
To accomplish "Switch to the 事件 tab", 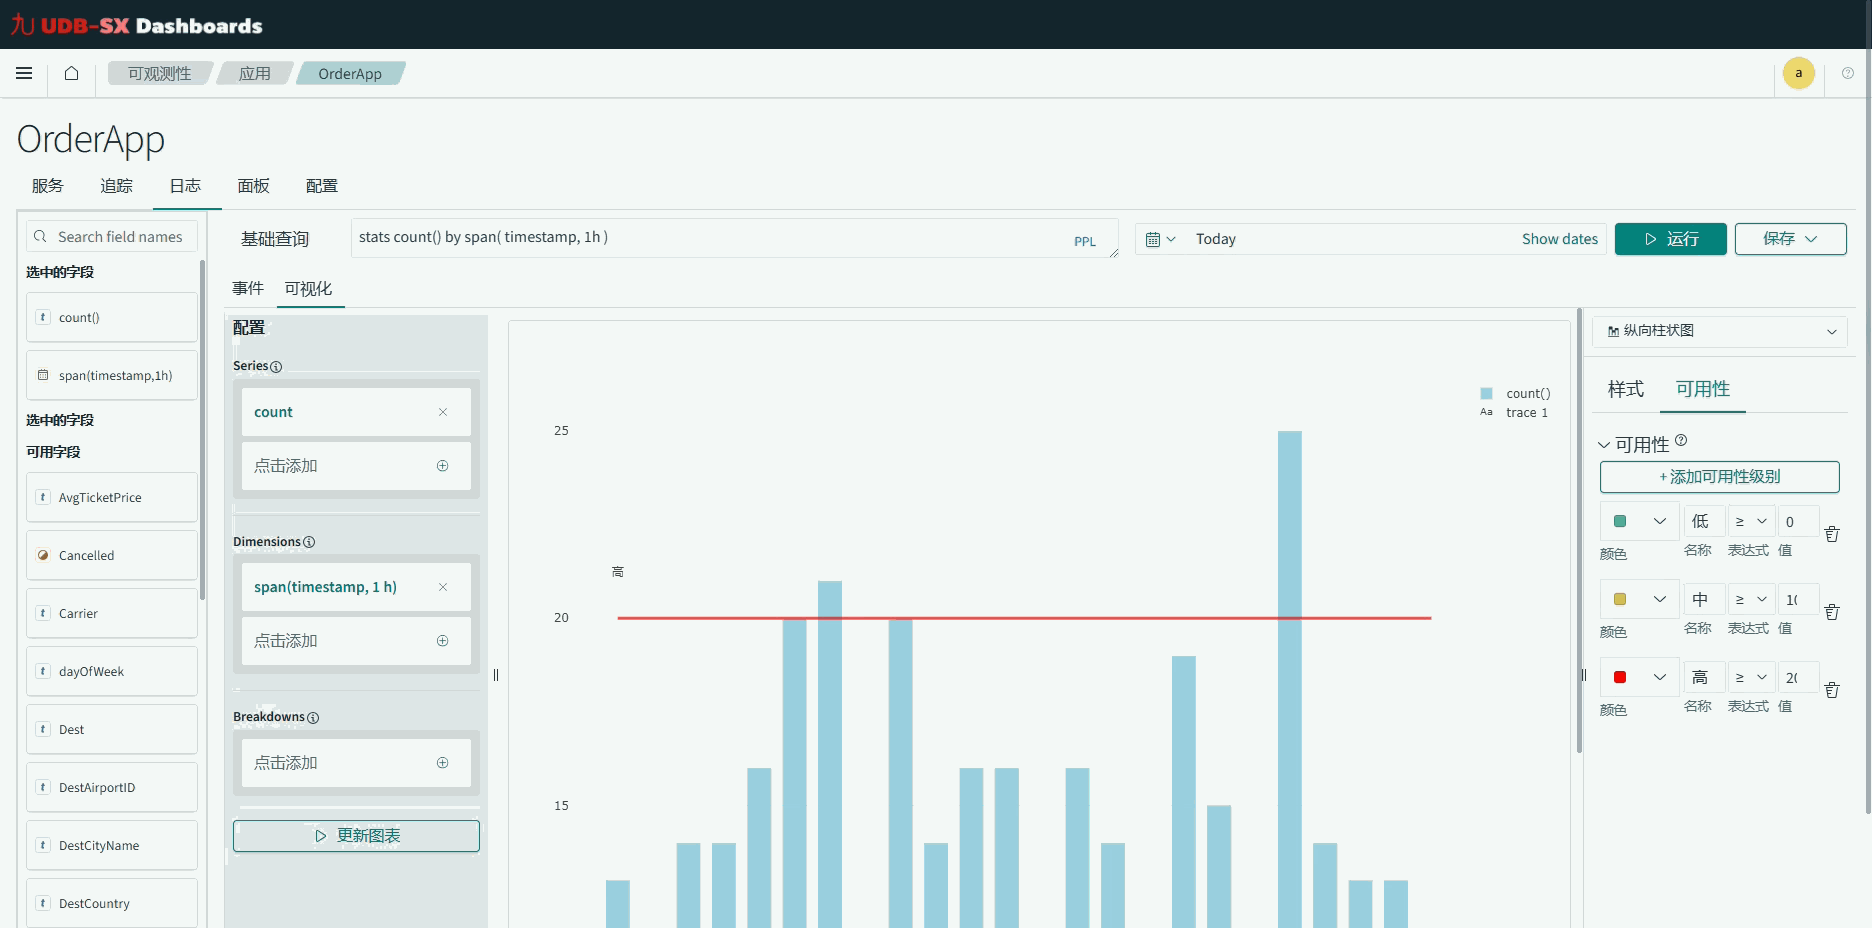I will point(247,289).
